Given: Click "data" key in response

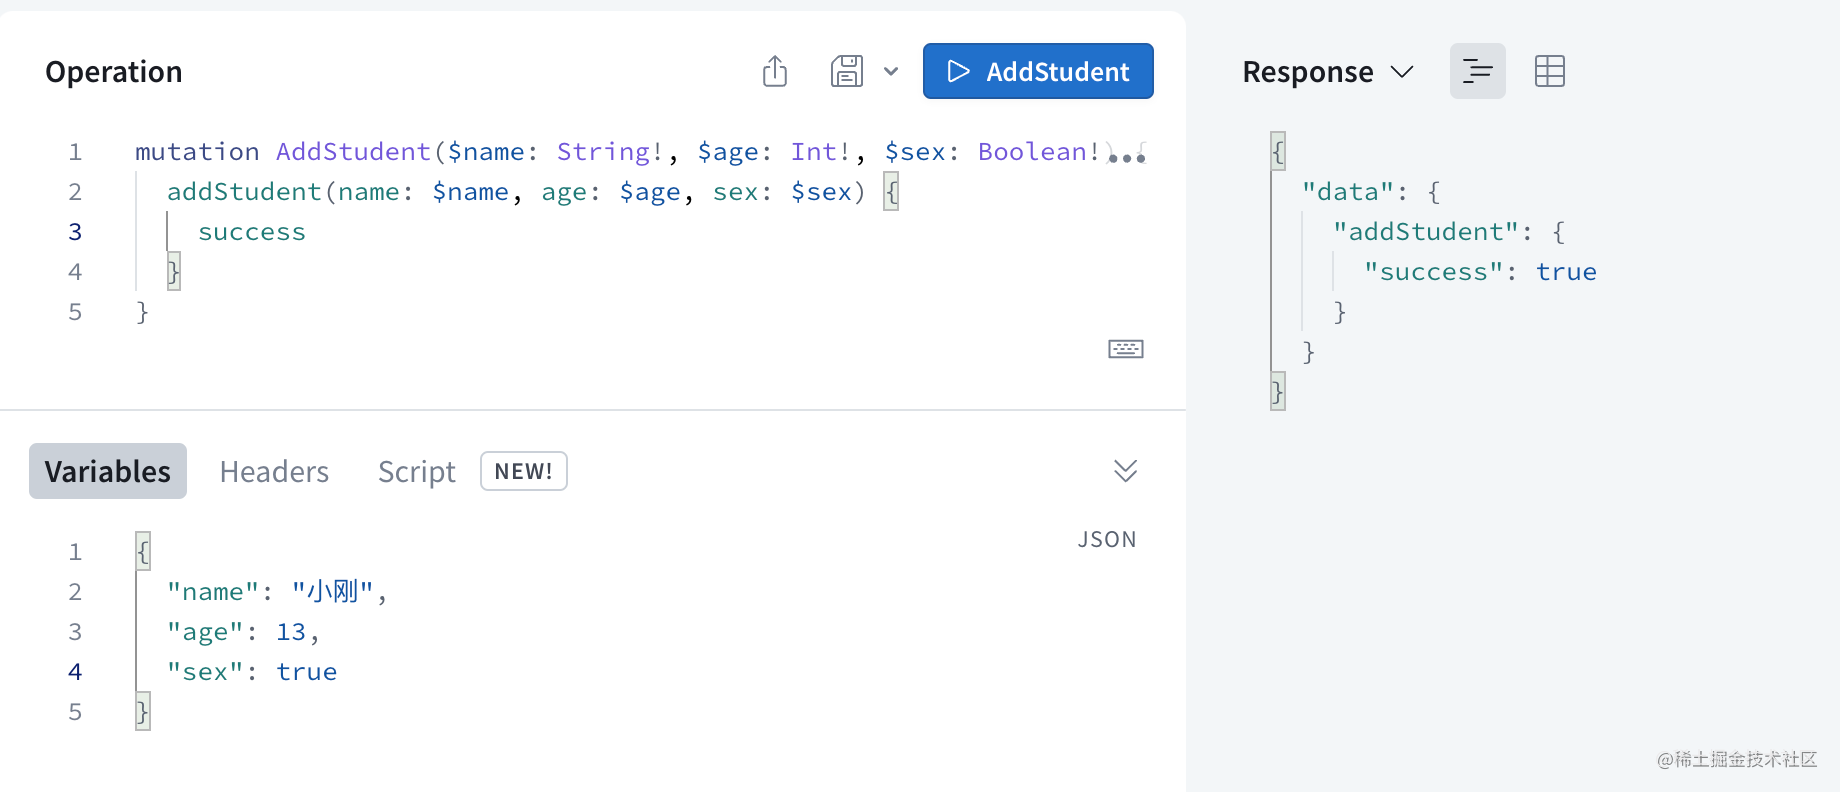Looking at the screenshot, I should coord(1347,192).
